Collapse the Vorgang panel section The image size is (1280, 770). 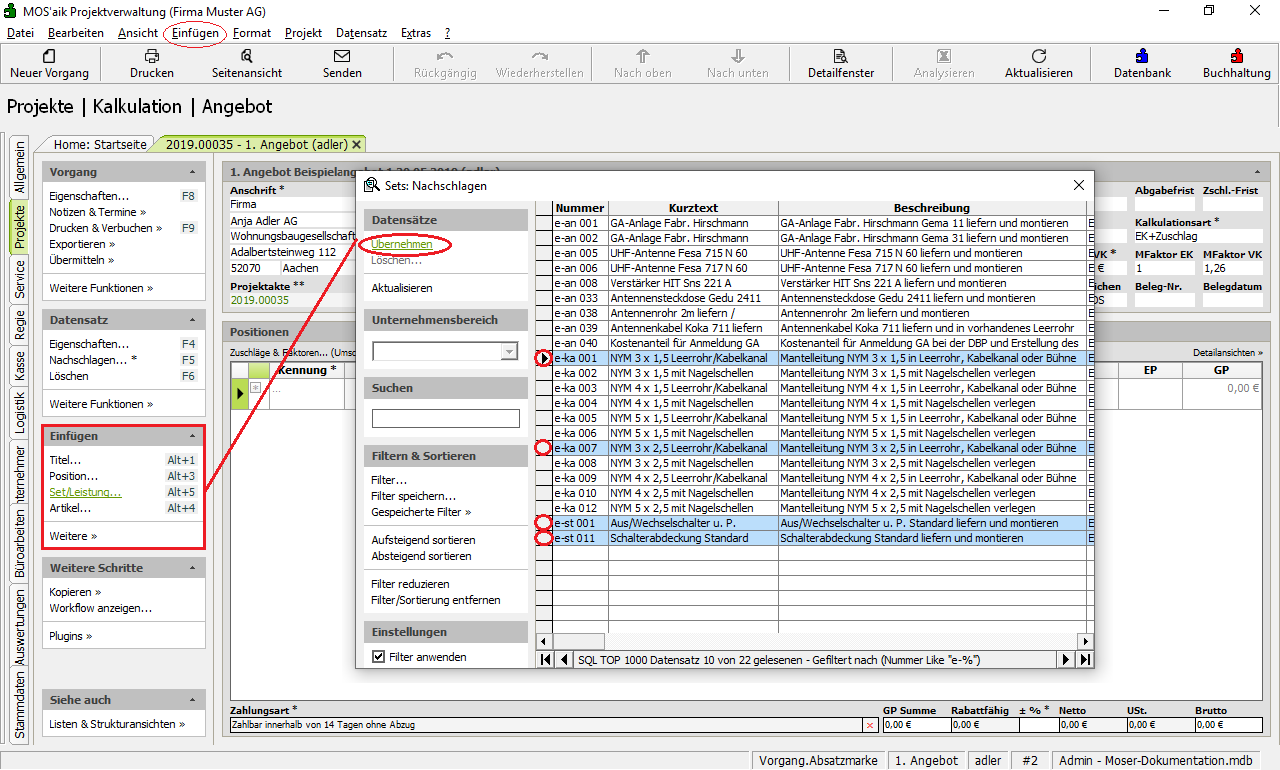click(191, 172)
